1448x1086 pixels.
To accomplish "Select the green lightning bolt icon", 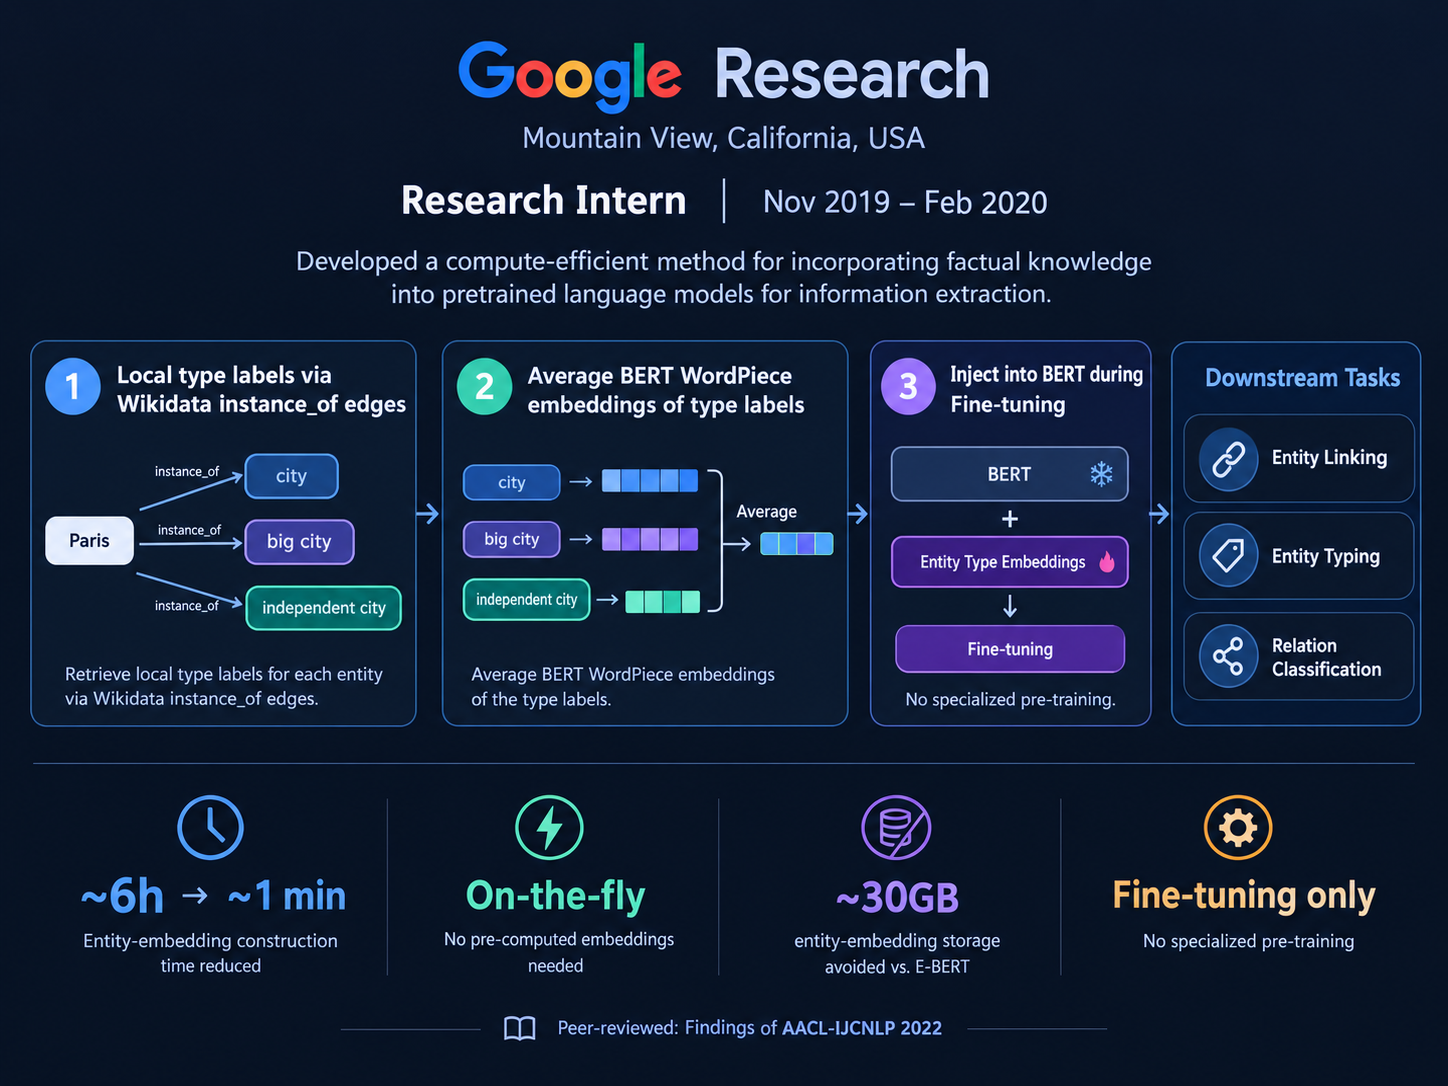I will (x=549, y=827).
